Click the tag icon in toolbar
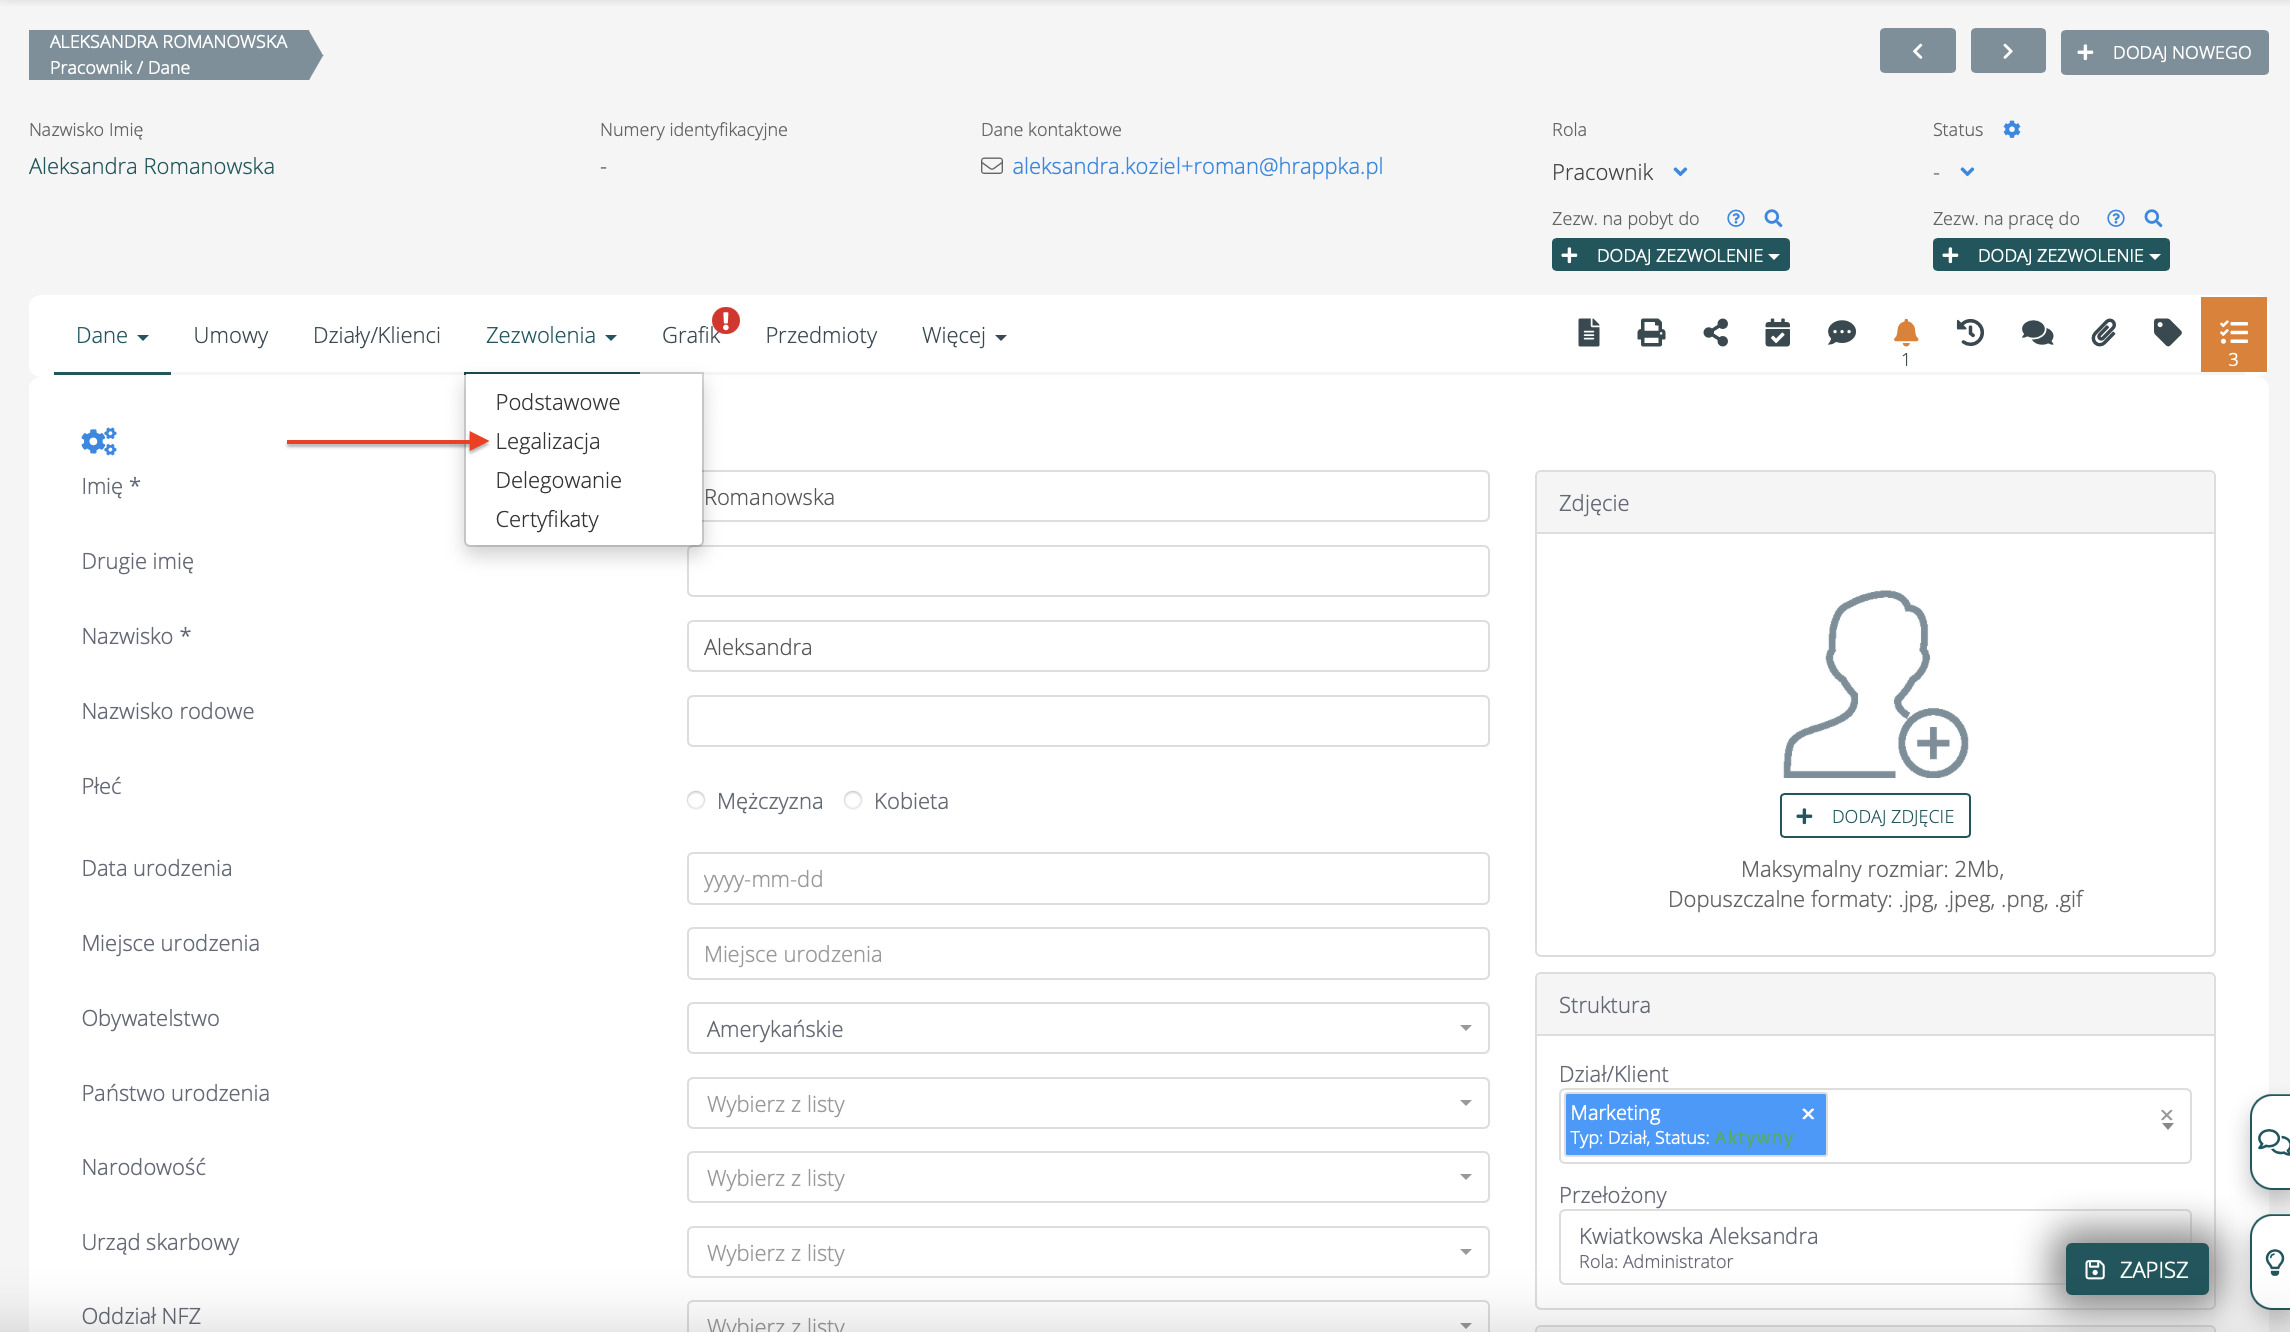The height and width of the screenshot is (1332, 2290). tap(2167, 333)
